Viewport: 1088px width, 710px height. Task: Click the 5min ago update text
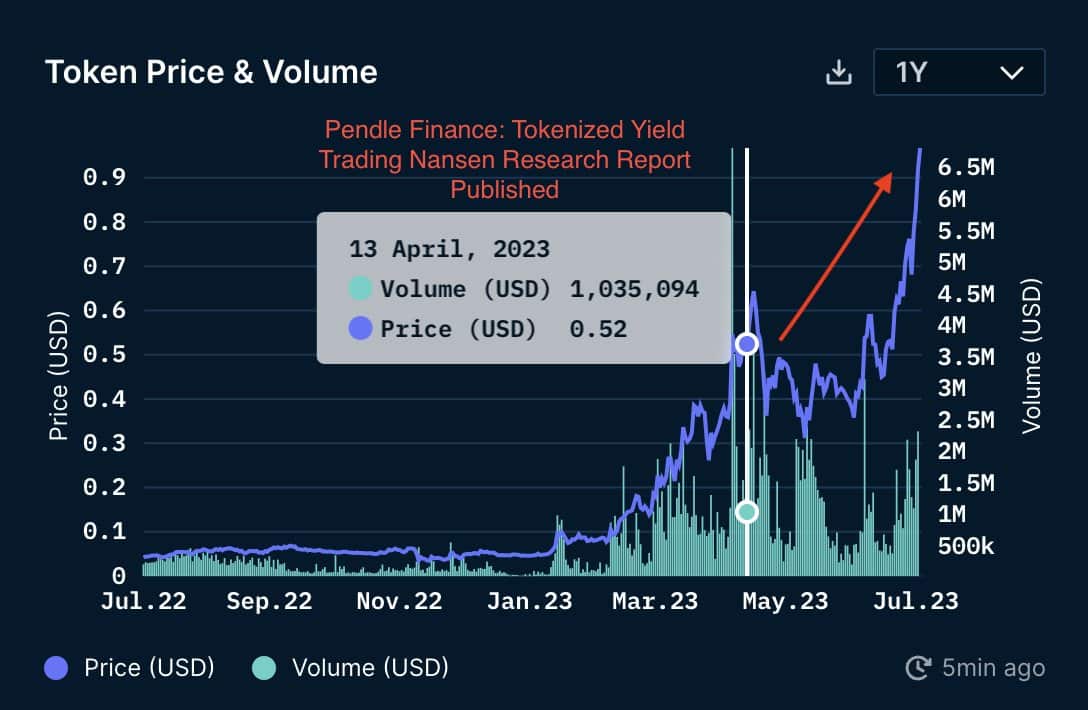(993, 668)
